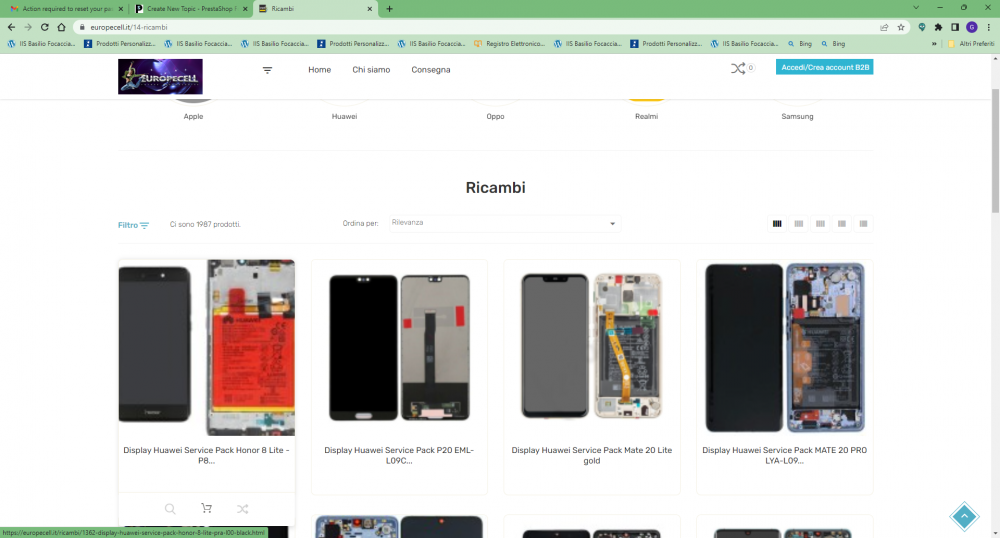Close the Ricambi tab
Viewport: 1000px width, 538px height.
(370, 9)
